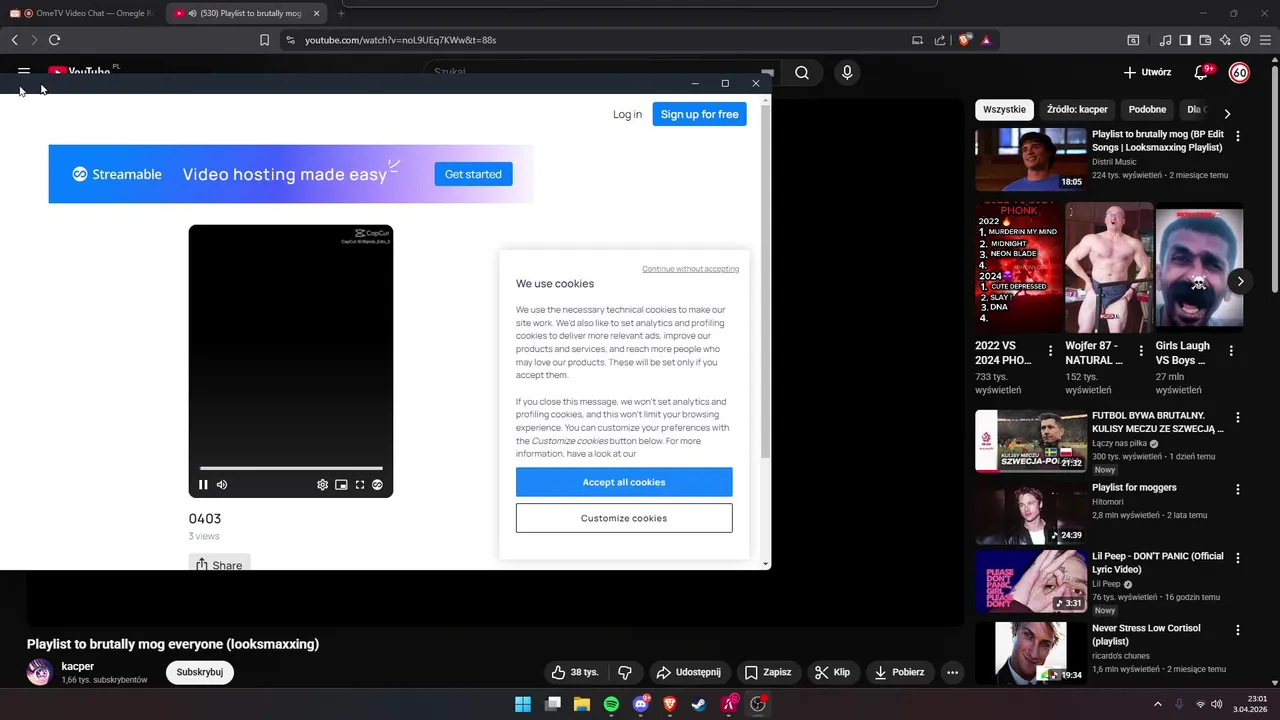
Task: Click Utwórz create button on YouTube
Action: (1147, 72)
